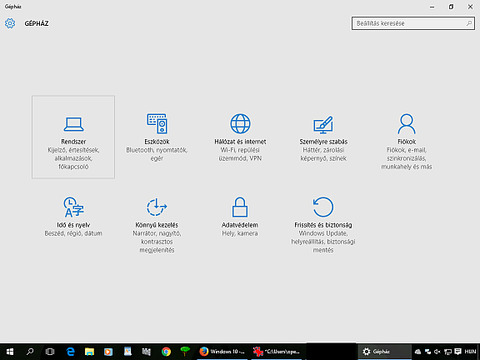Open Task View on the taskbar
480x360 pixels.
(x=50, y=351)
